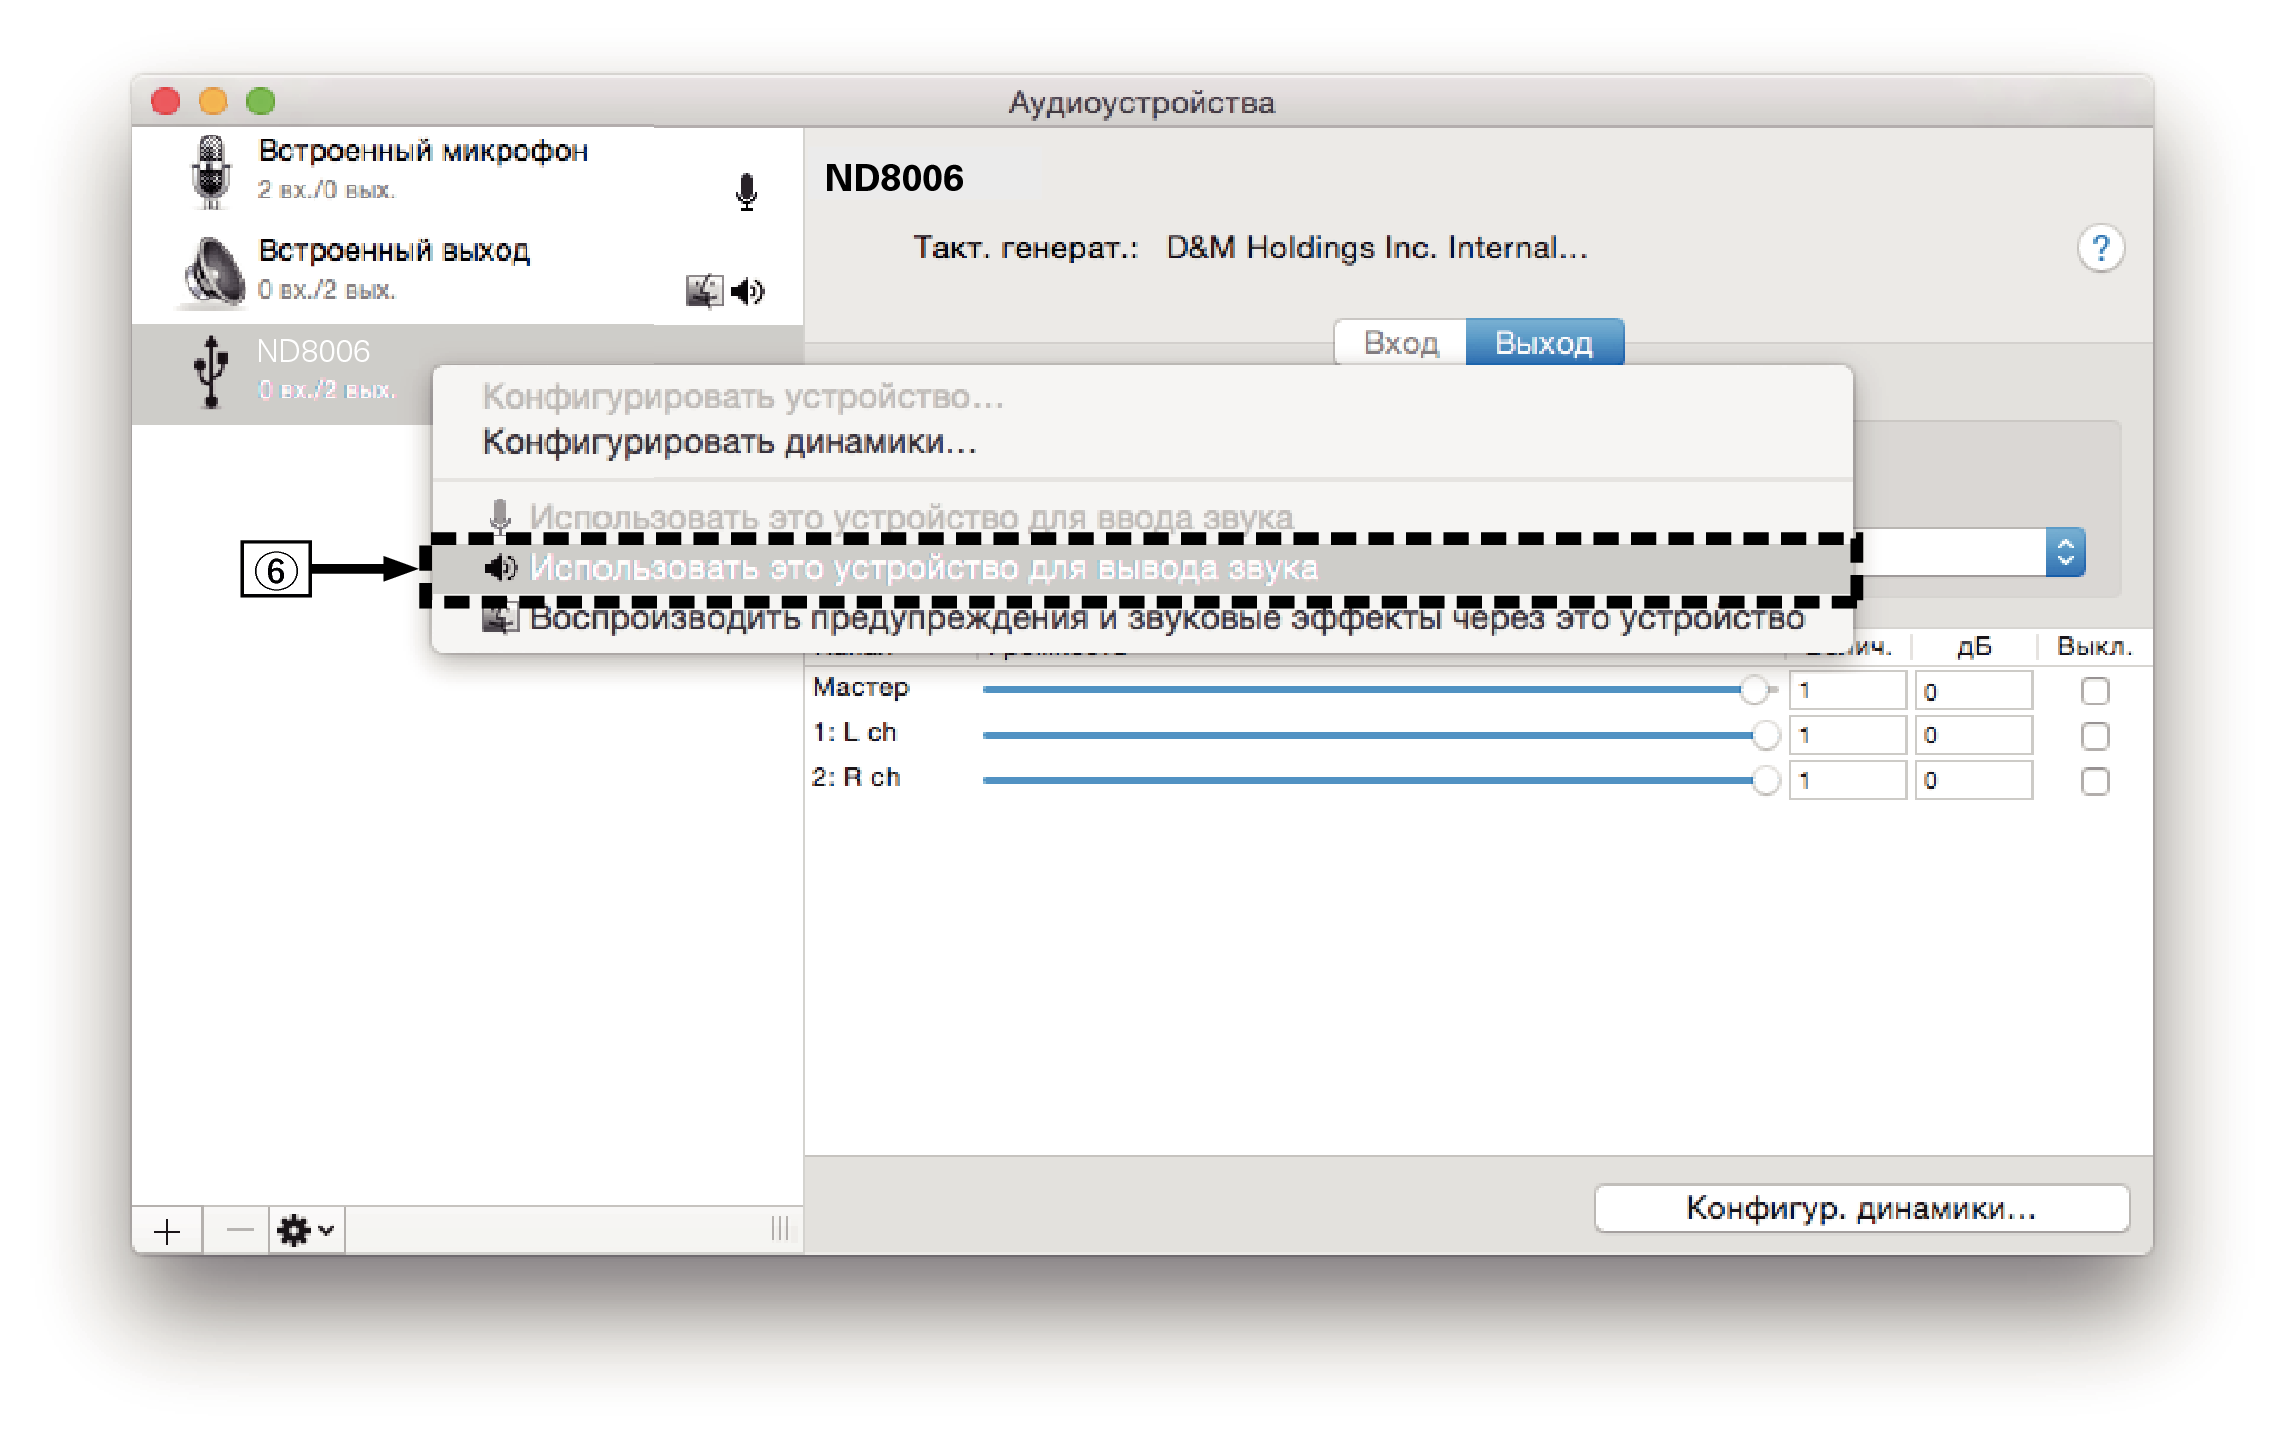Click the Выкл. column header
Screen dimensions: 2285x1444
2094,647
